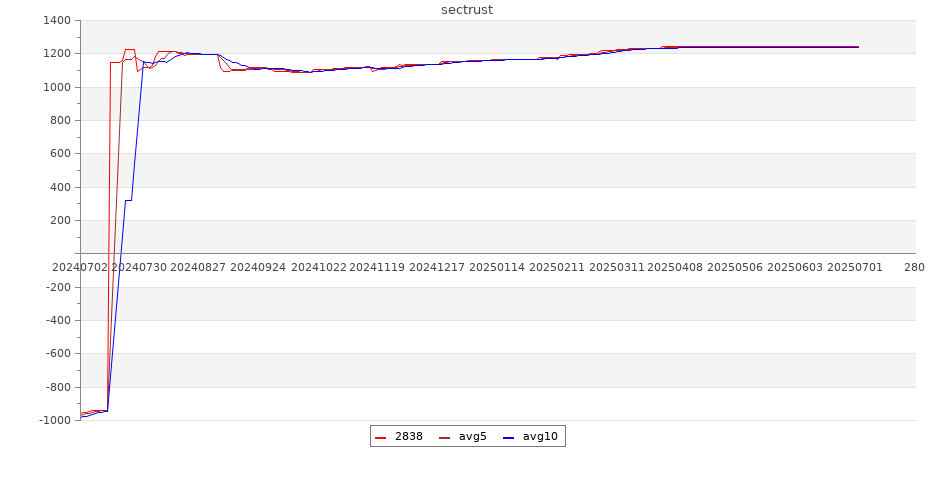Click the 280 label at right axis end
This screenshot has width=935, height=500.
pos(914,268)
